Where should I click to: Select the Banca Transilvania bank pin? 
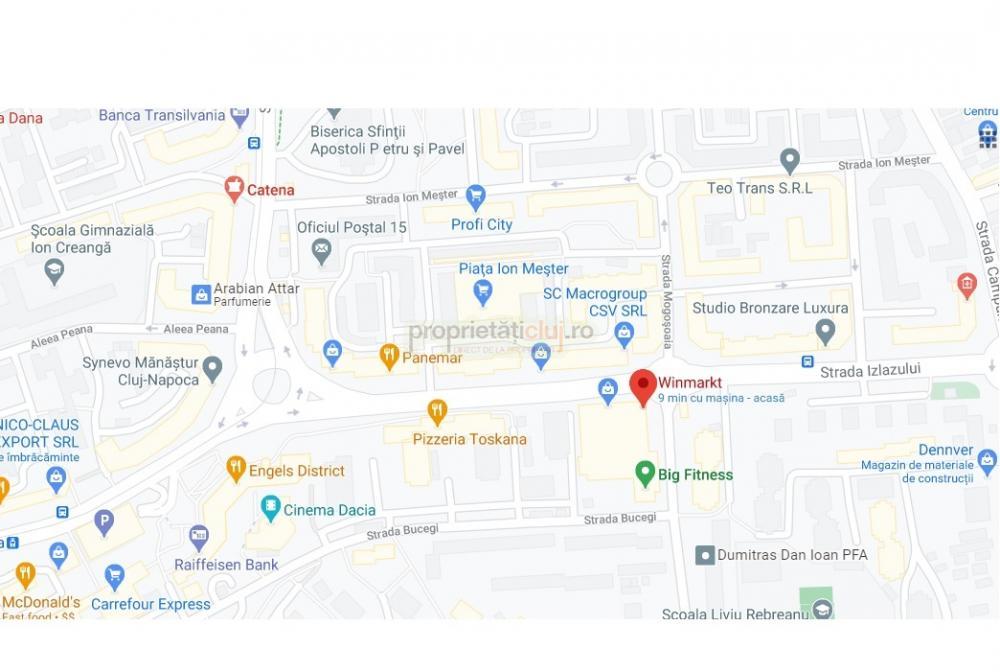pos(240,117)
